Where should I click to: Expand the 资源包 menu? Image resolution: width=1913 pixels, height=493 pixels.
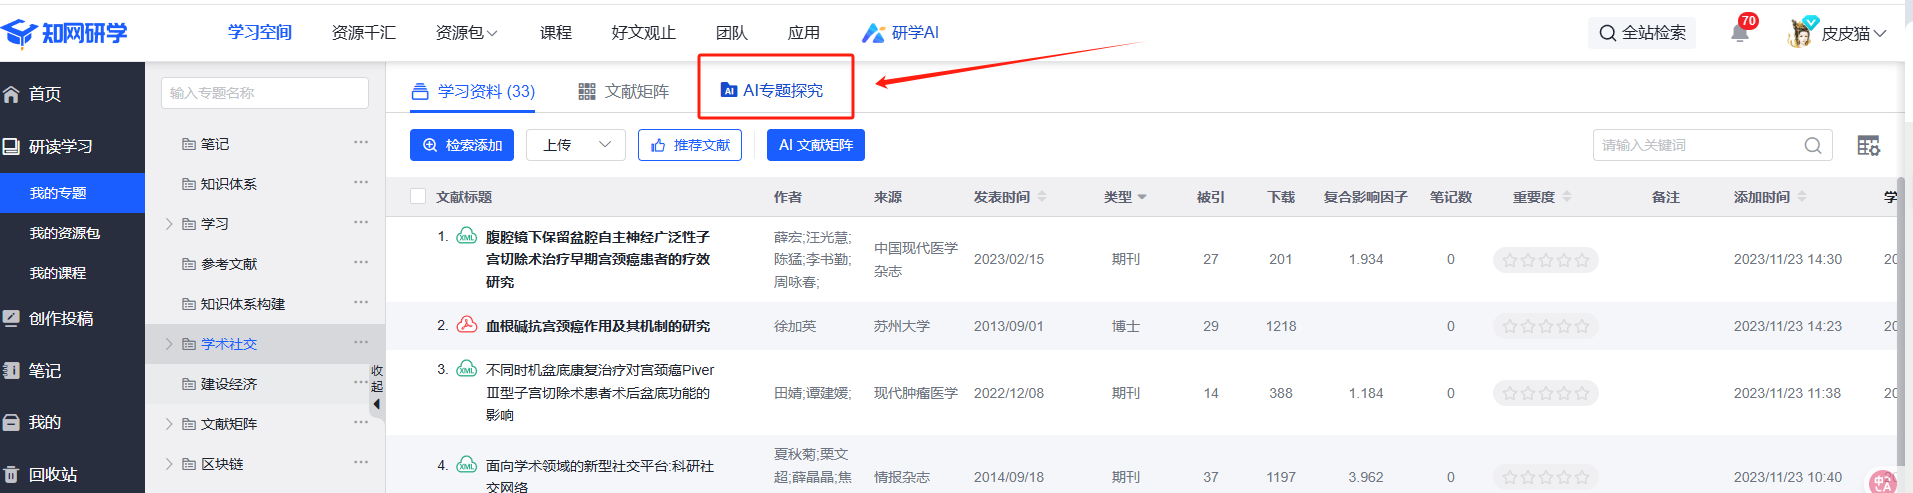tap(466, 33)
